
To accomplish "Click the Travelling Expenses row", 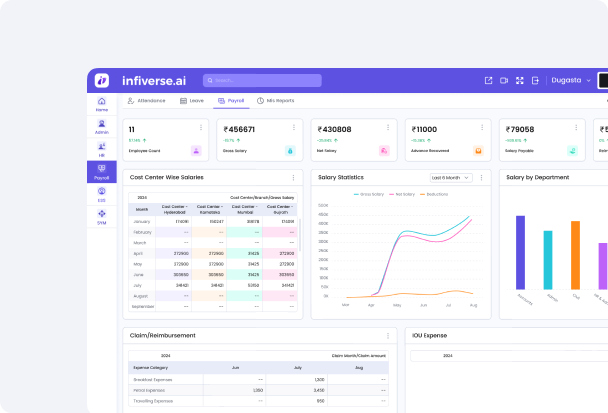I will [258, 401].
